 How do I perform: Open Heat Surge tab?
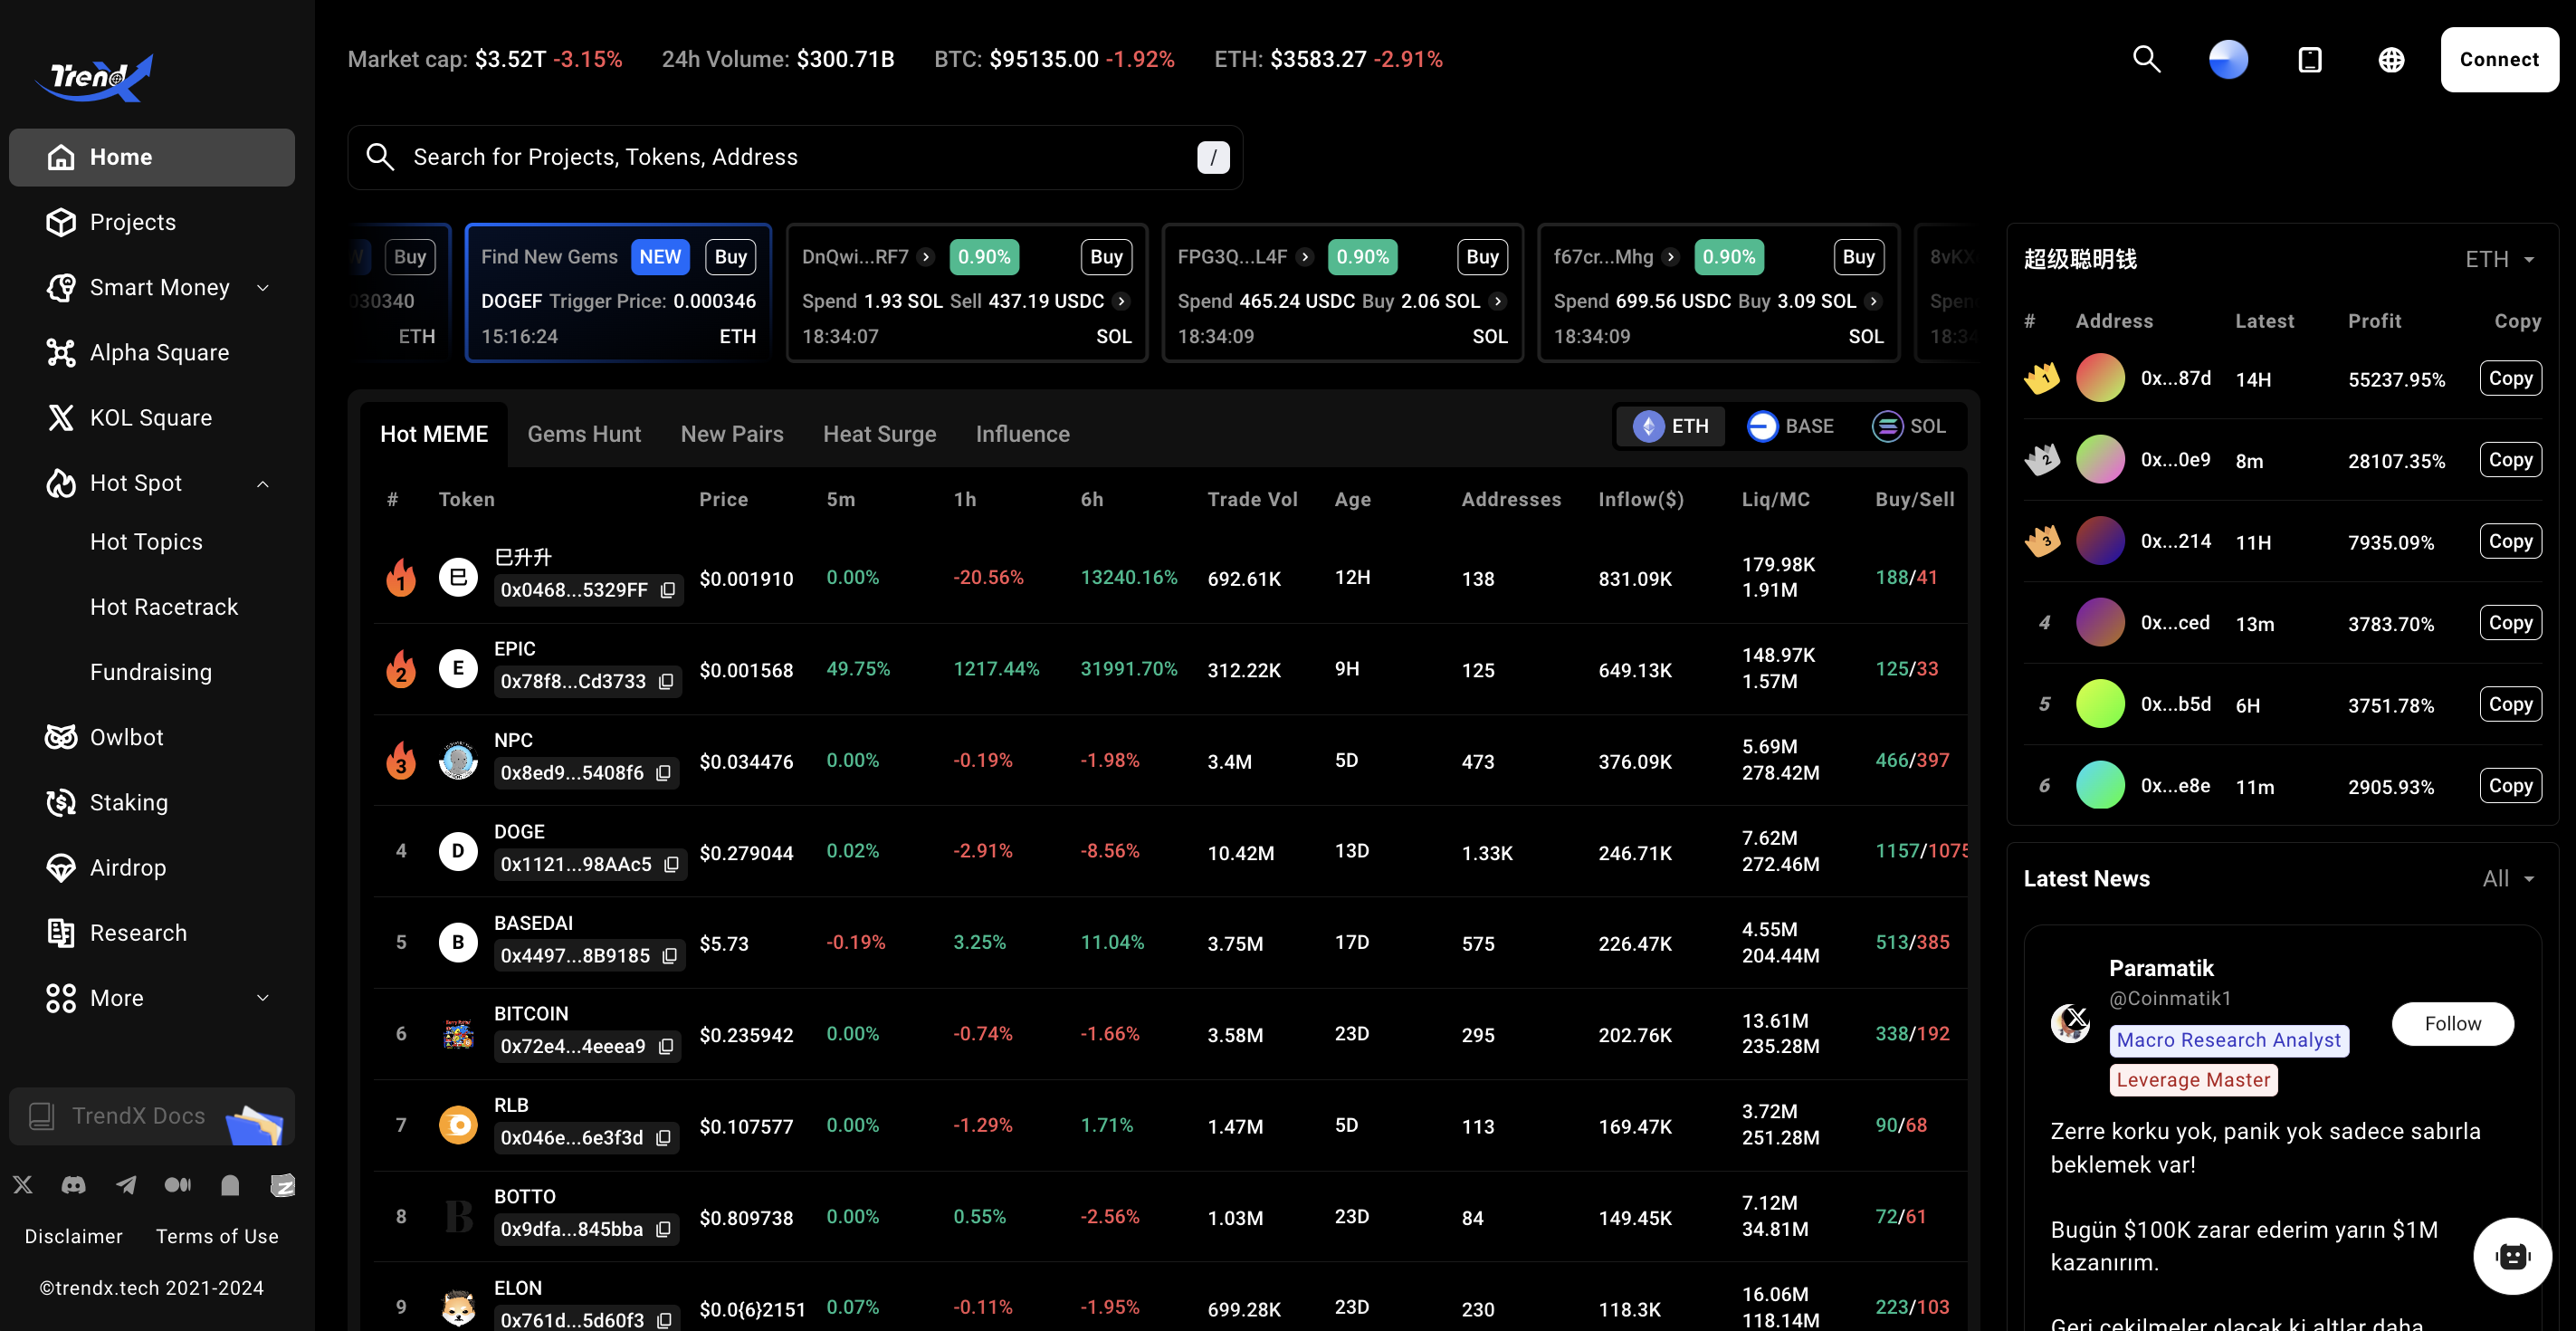click(x=880, y=434)
